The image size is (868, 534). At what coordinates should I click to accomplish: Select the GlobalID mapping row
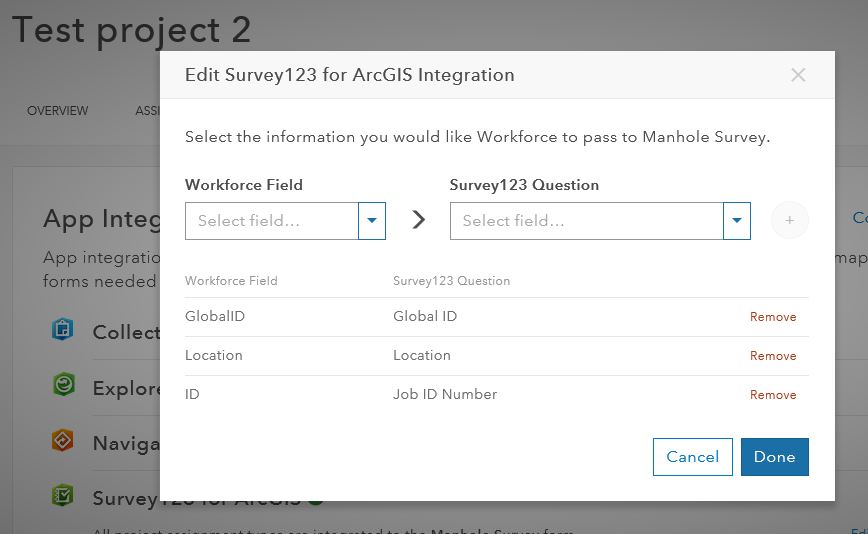click(x=497, y=317)
